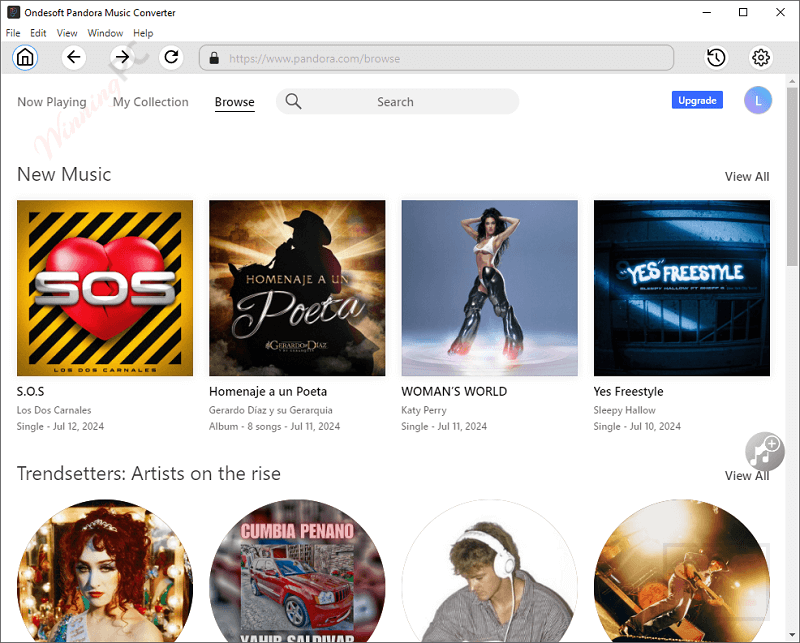Click 'Single - Jul 12, 2024' text
The width and height of the screenshot is (800, 643).
(x=60, y=426)
